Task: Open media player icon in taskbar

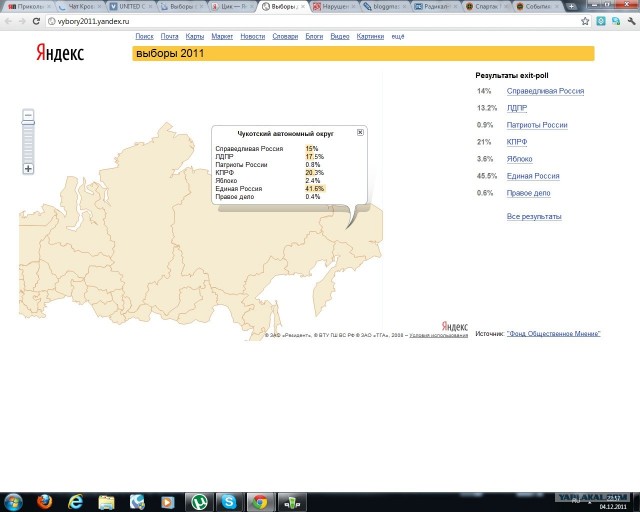Action: pyautogui.click(x=168, y=502)
